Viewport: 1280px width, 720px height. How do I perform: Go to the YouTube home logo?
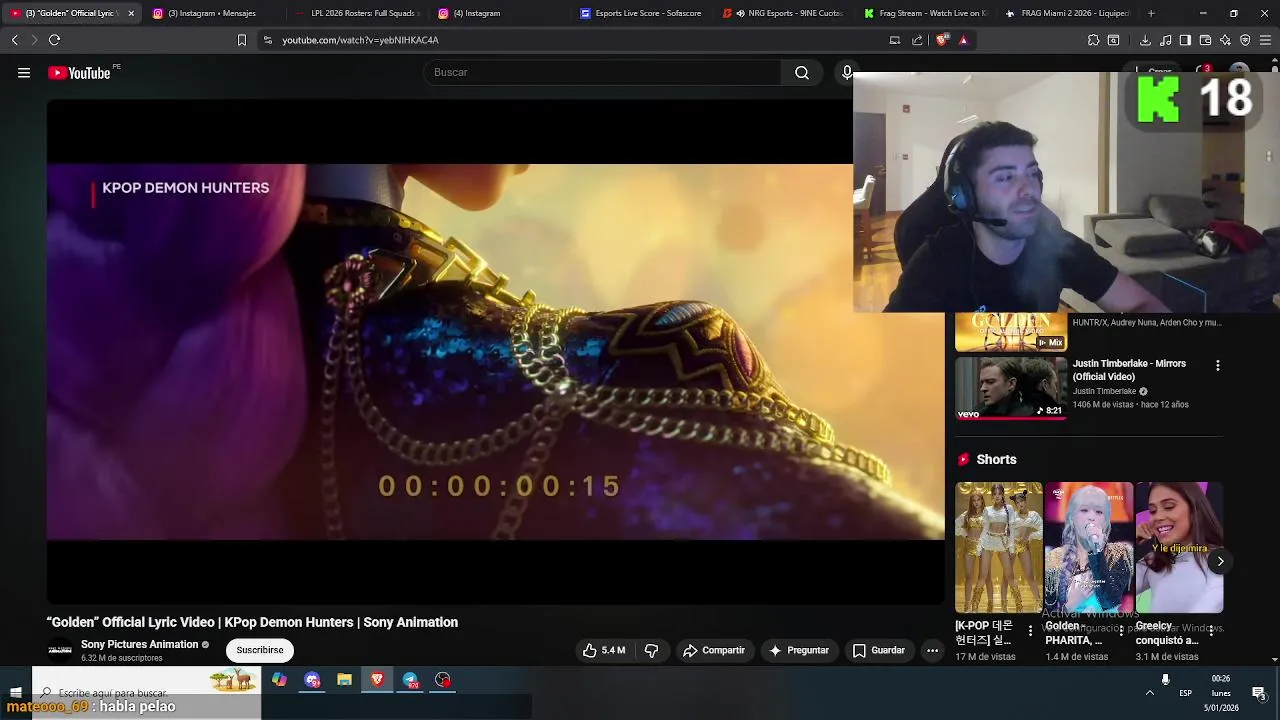(80, 73)
